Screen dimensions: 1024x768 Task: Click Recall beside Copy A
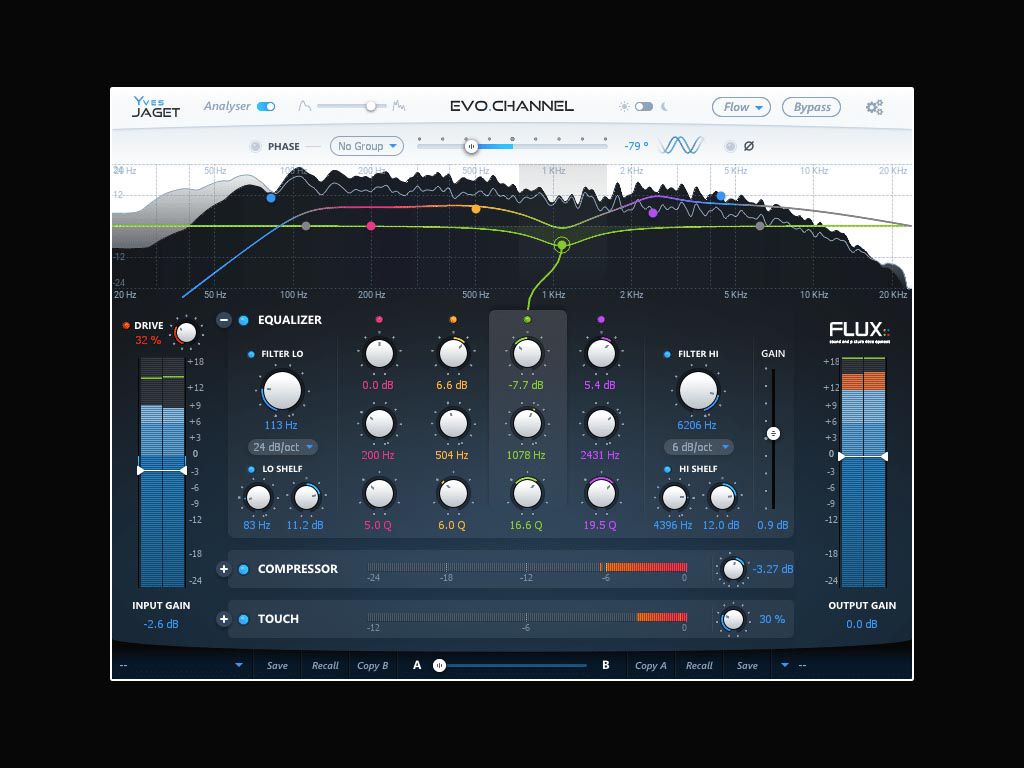[x=699, y=665]
